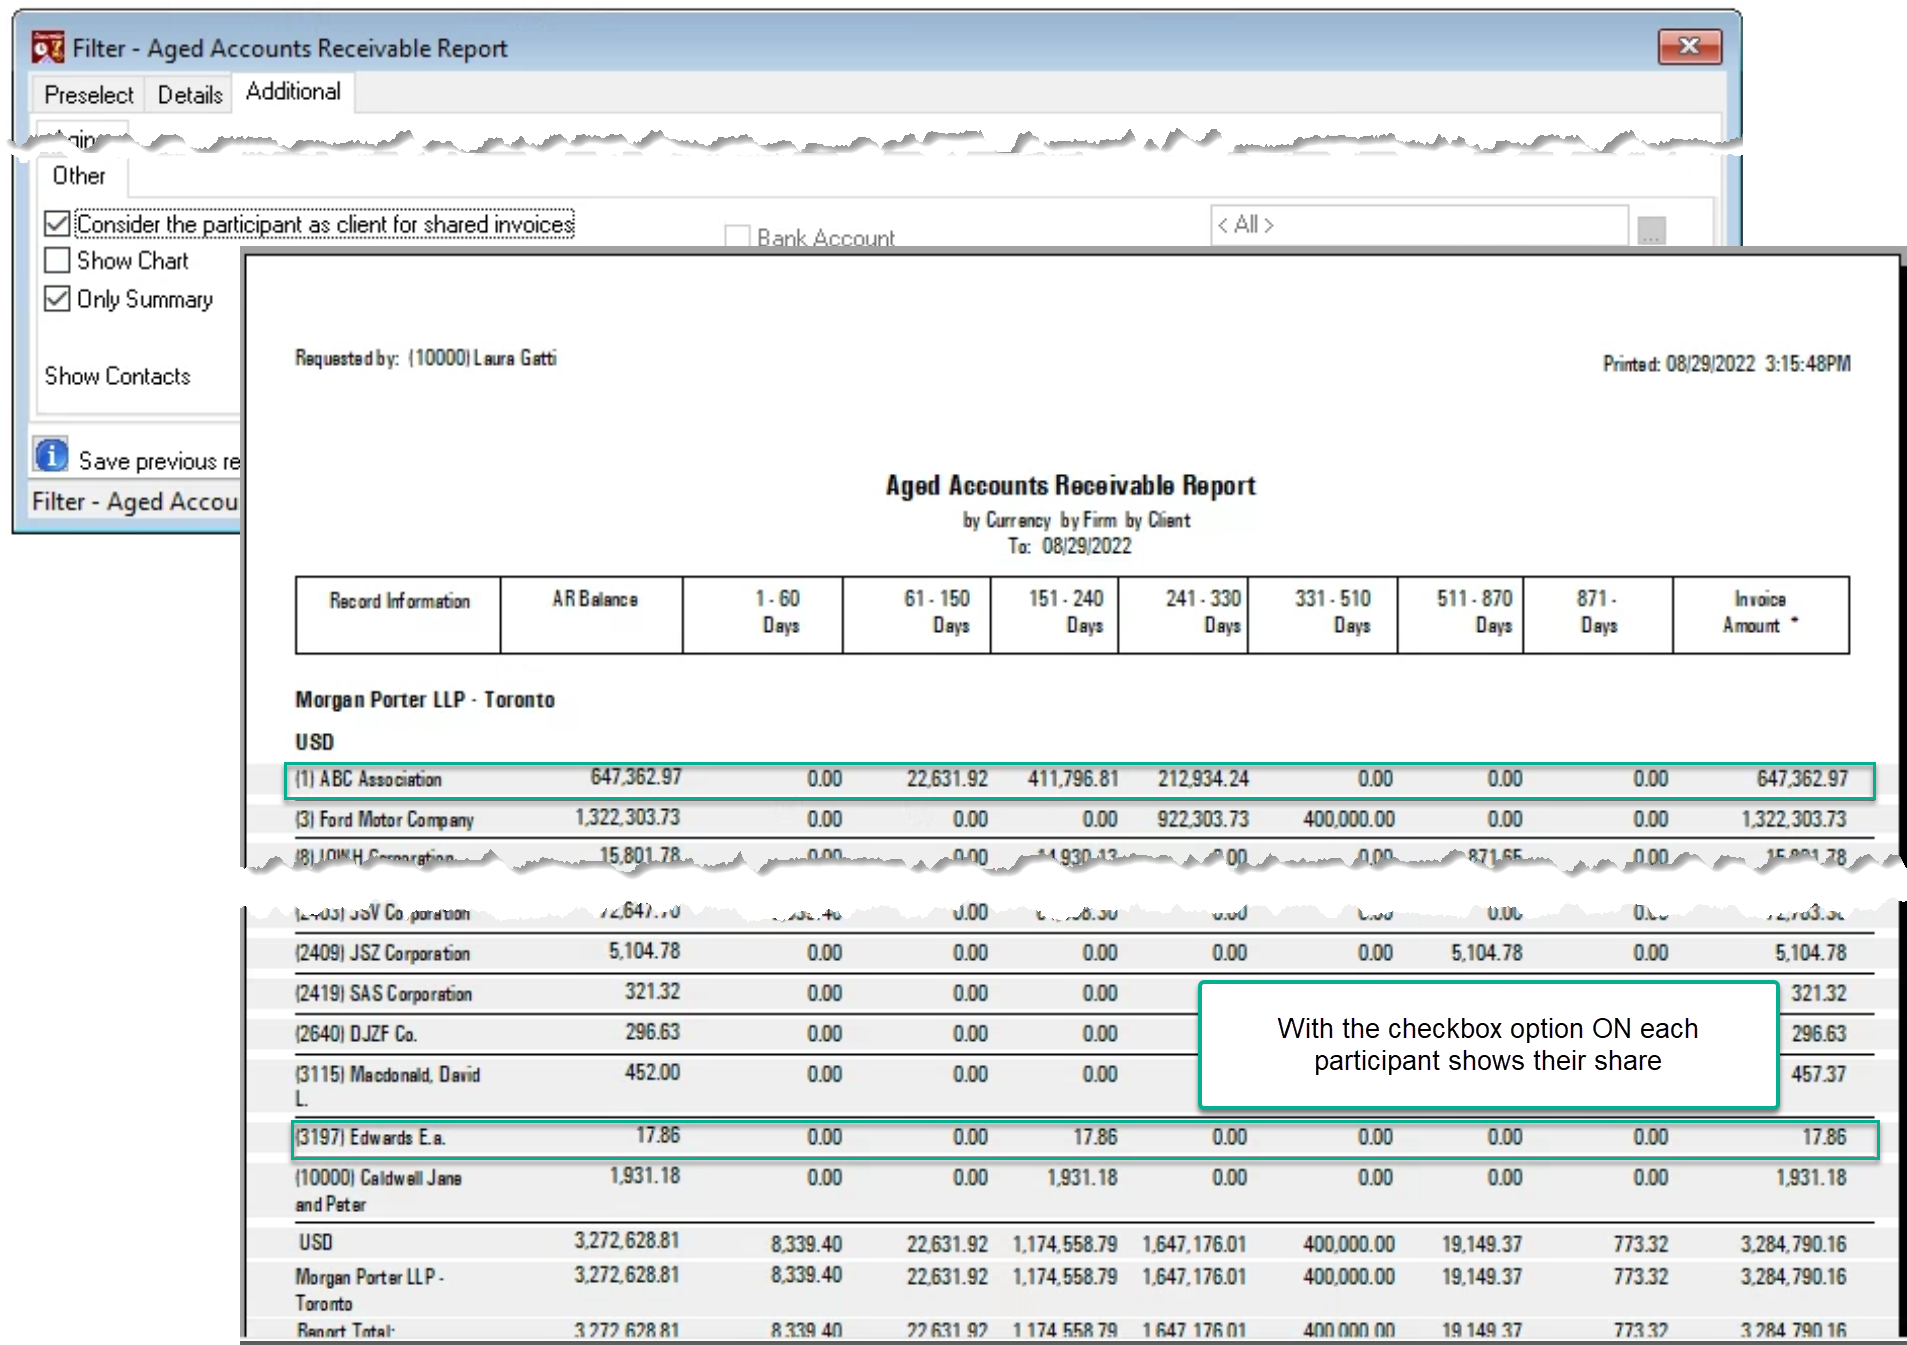Click the Requested by Laura Gatti text
The width and height of the screenshot is (1907, 1345).
(426, 358)
